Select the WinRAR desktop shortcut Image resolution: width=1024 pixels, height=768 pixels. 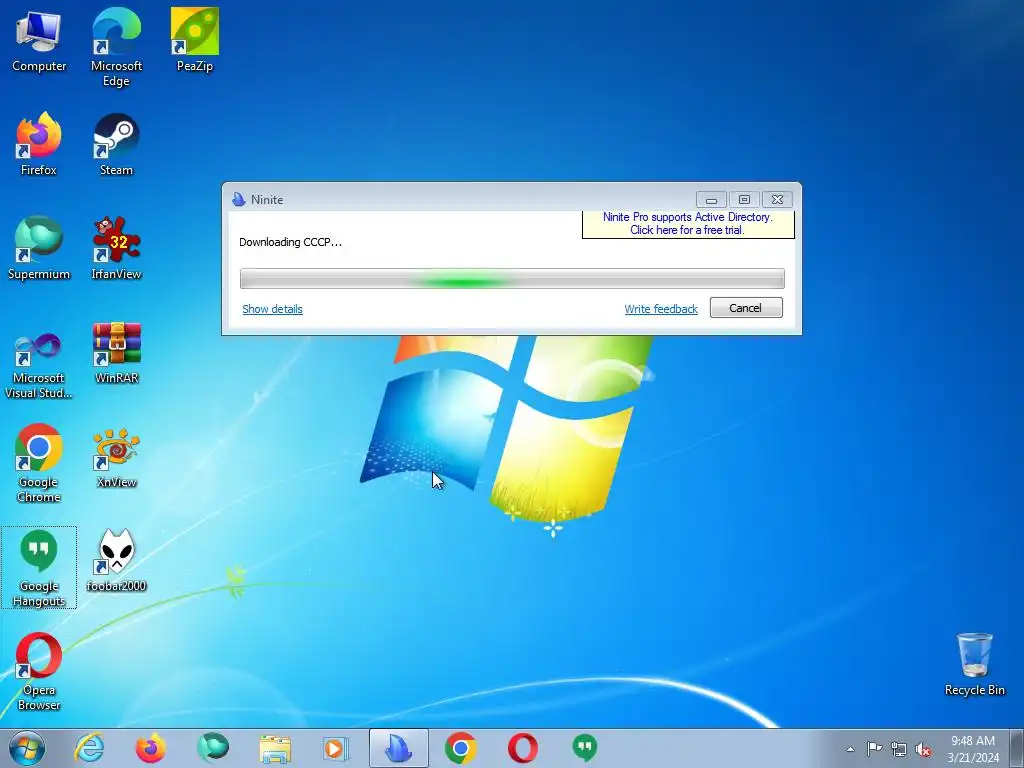tap(116, 353)
